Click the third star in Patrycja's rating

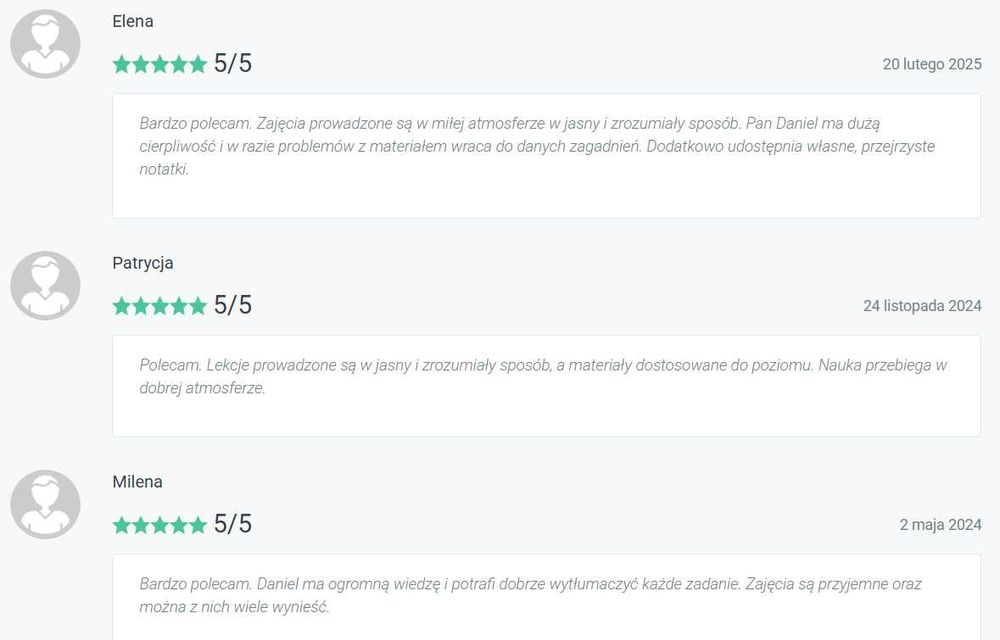[x=160, y=305]
